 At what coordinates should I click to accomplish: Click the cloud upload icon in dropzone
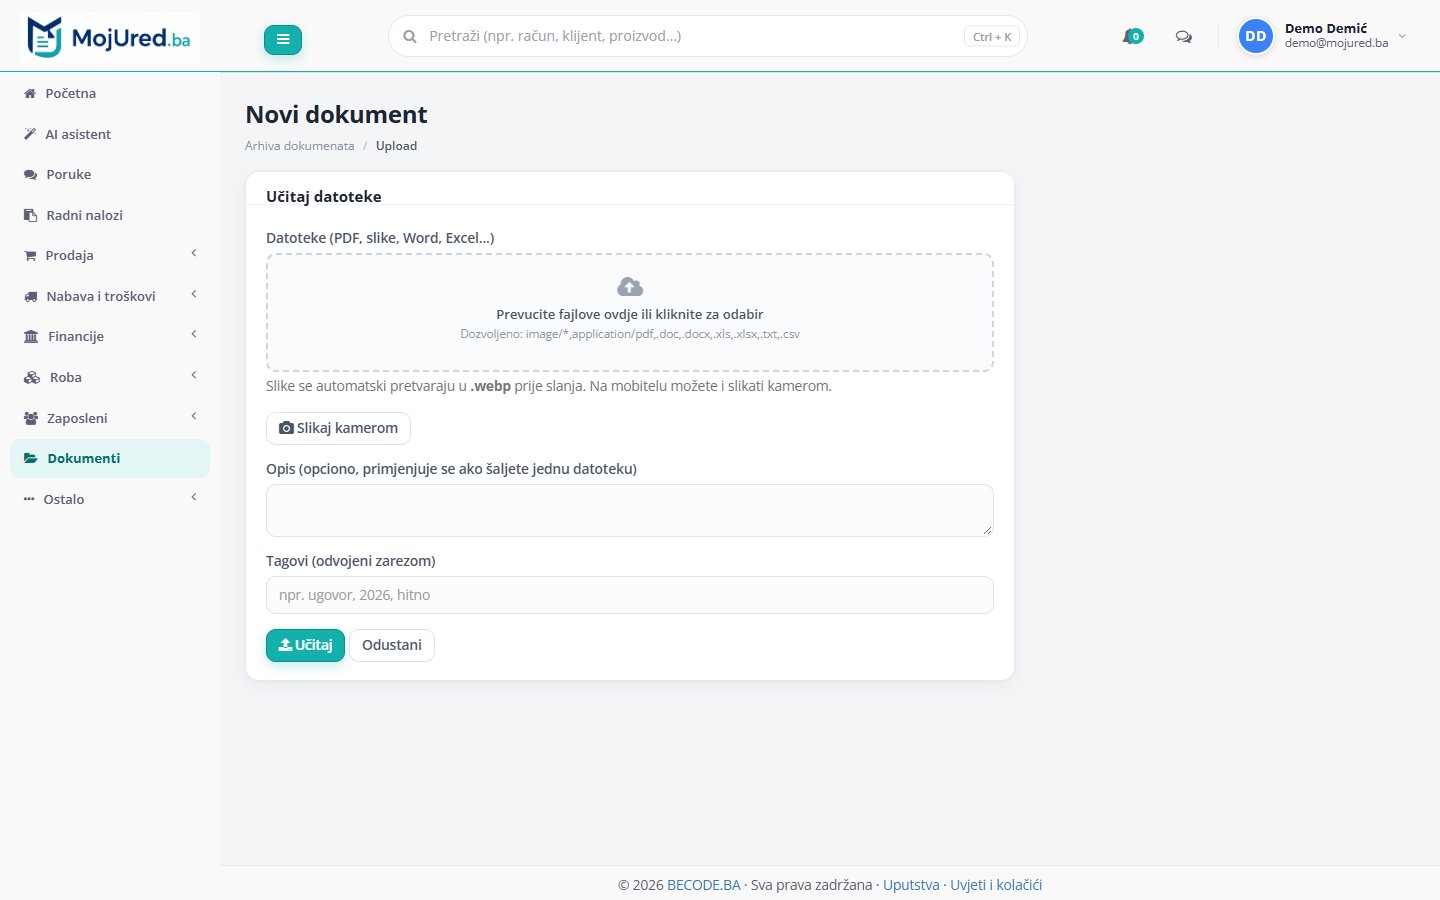click(630, 287)
